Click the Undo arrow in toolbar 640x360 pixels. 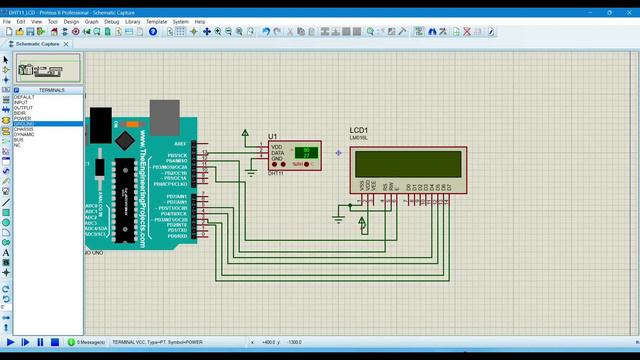(x=266, y=31)
